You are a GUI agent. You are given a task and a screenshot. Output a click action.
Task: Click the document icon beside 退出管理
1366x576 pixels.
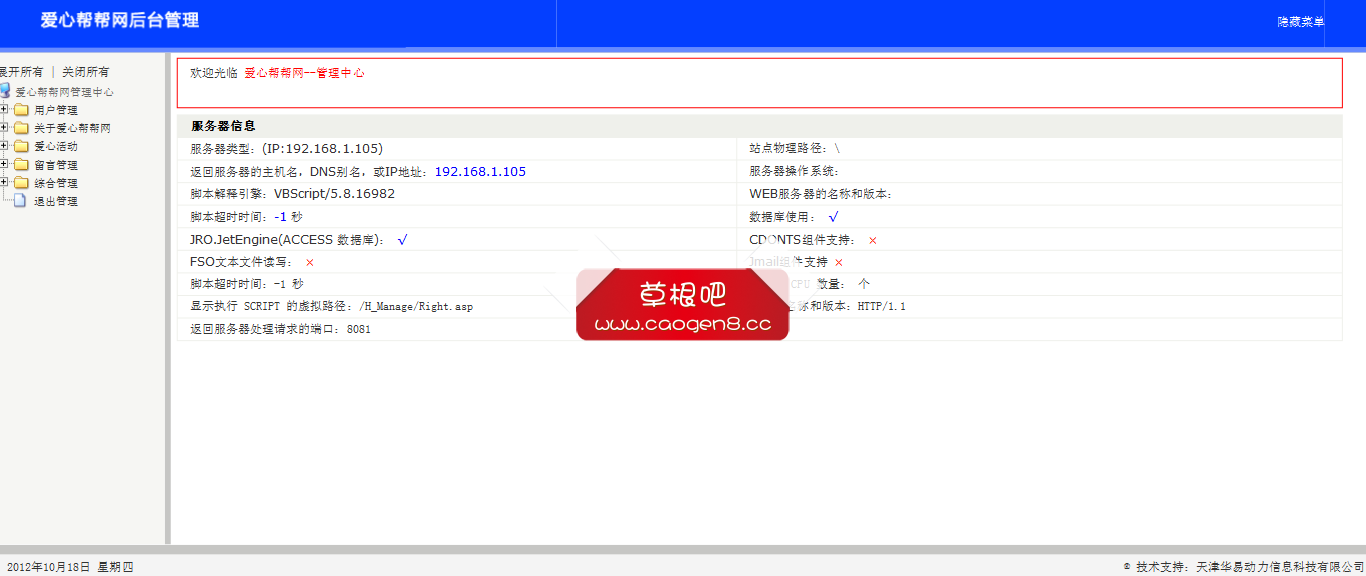(x=20, y=199)
